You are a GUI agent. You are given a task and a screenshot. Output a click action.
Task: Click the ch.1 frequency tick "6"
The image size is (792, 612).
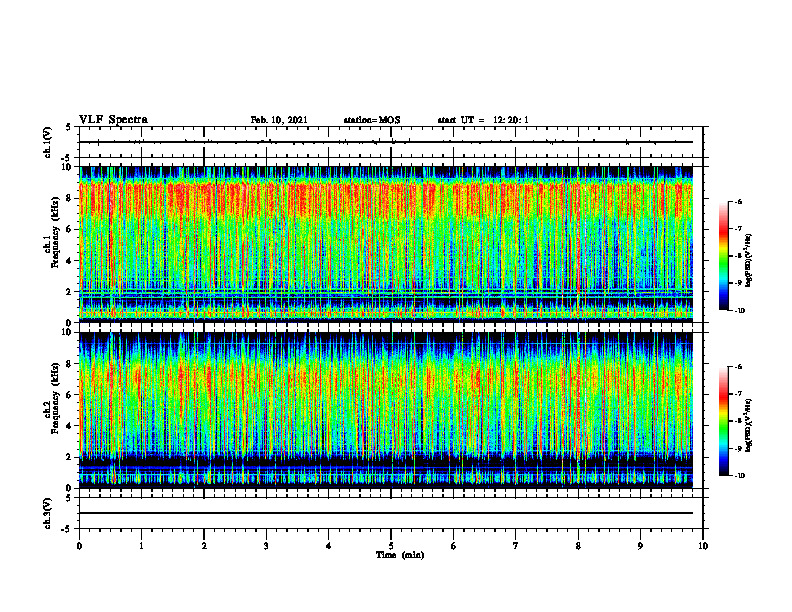pyautogui.click(x=70, y=229)
